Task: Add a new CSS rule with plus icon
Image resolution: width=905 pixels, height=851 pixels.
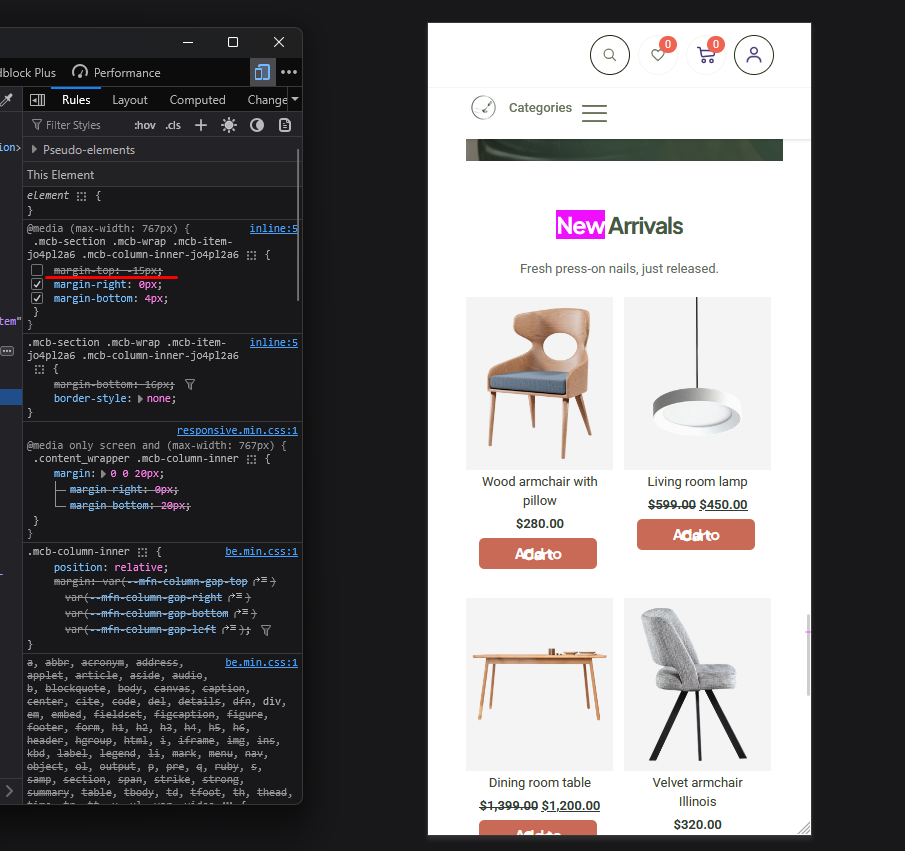Action: coord(201,125)
